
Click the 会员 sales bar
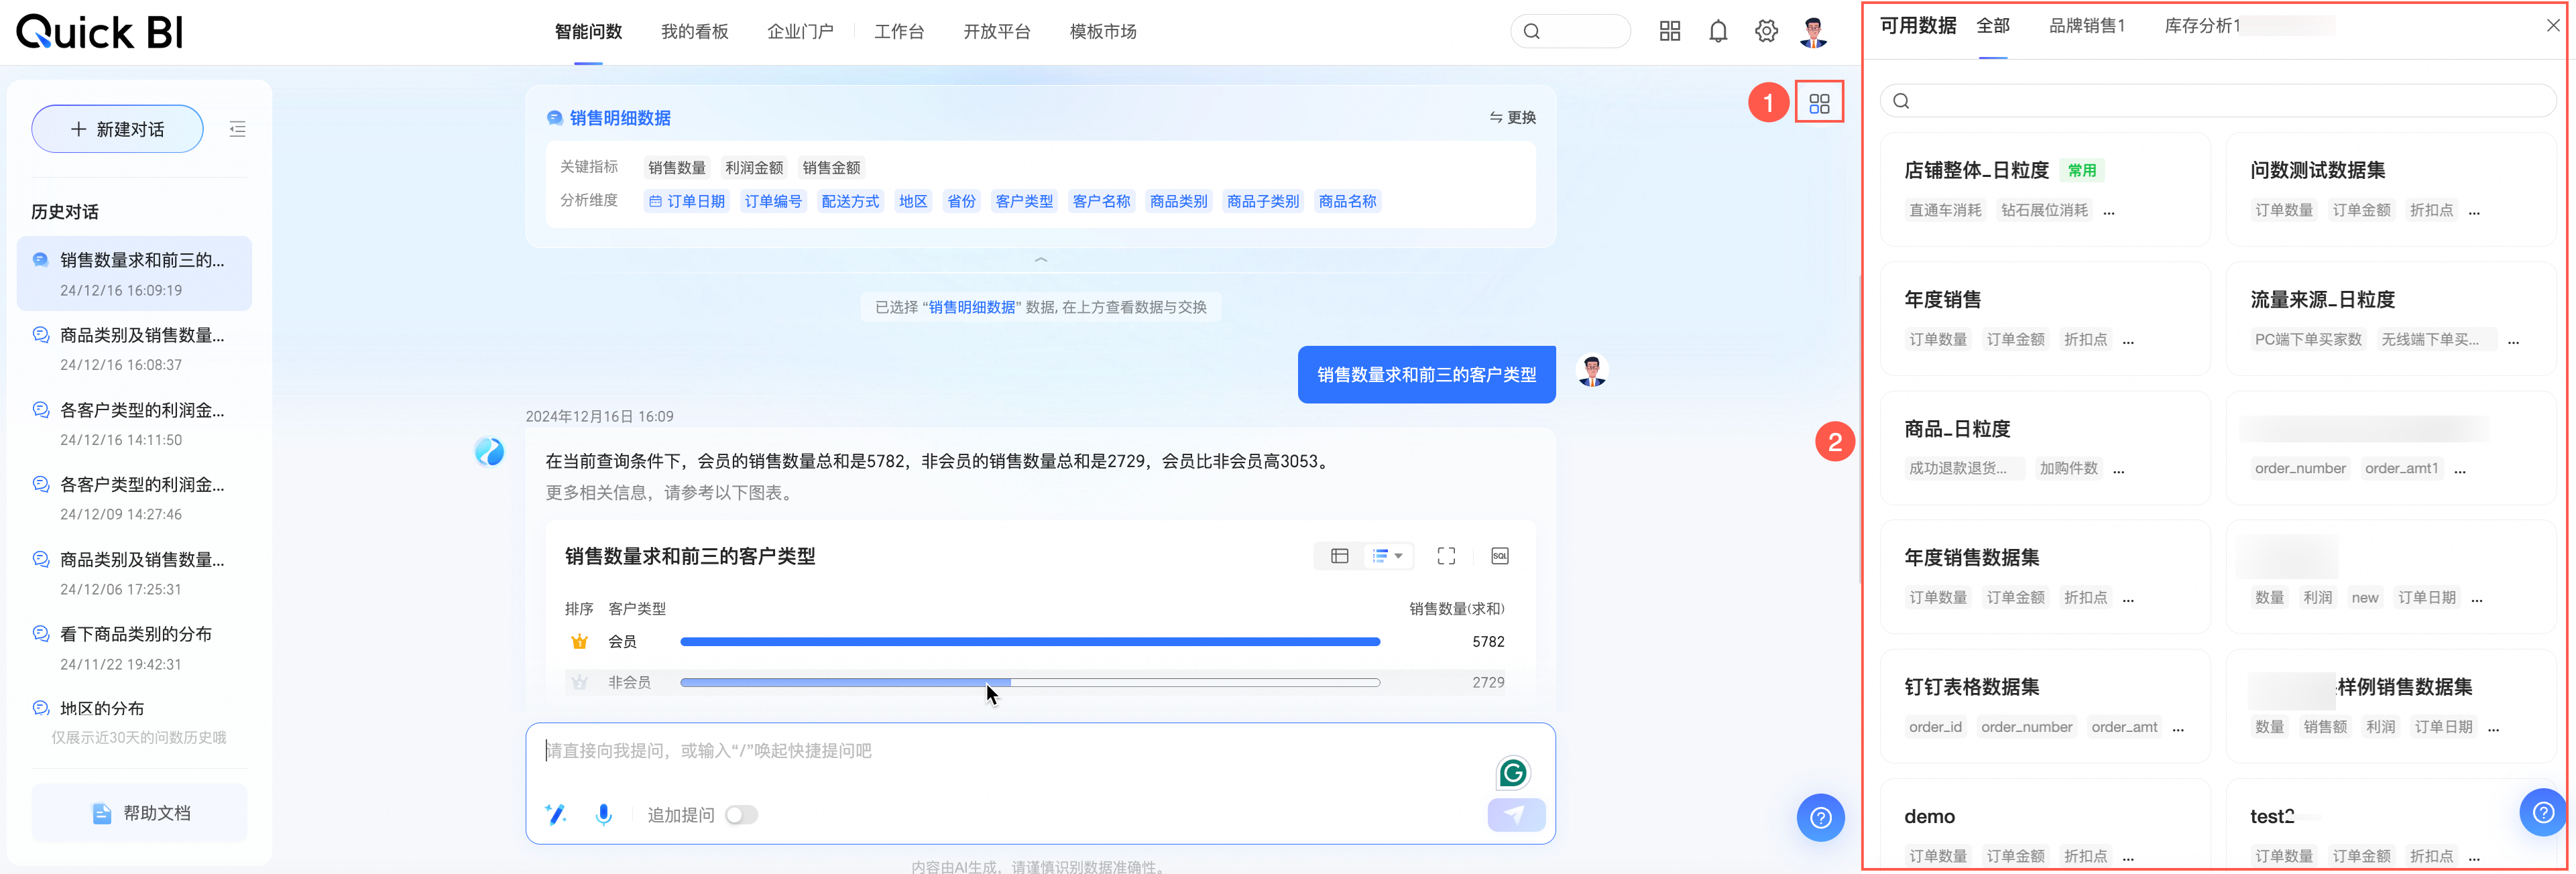(1030, 642)
